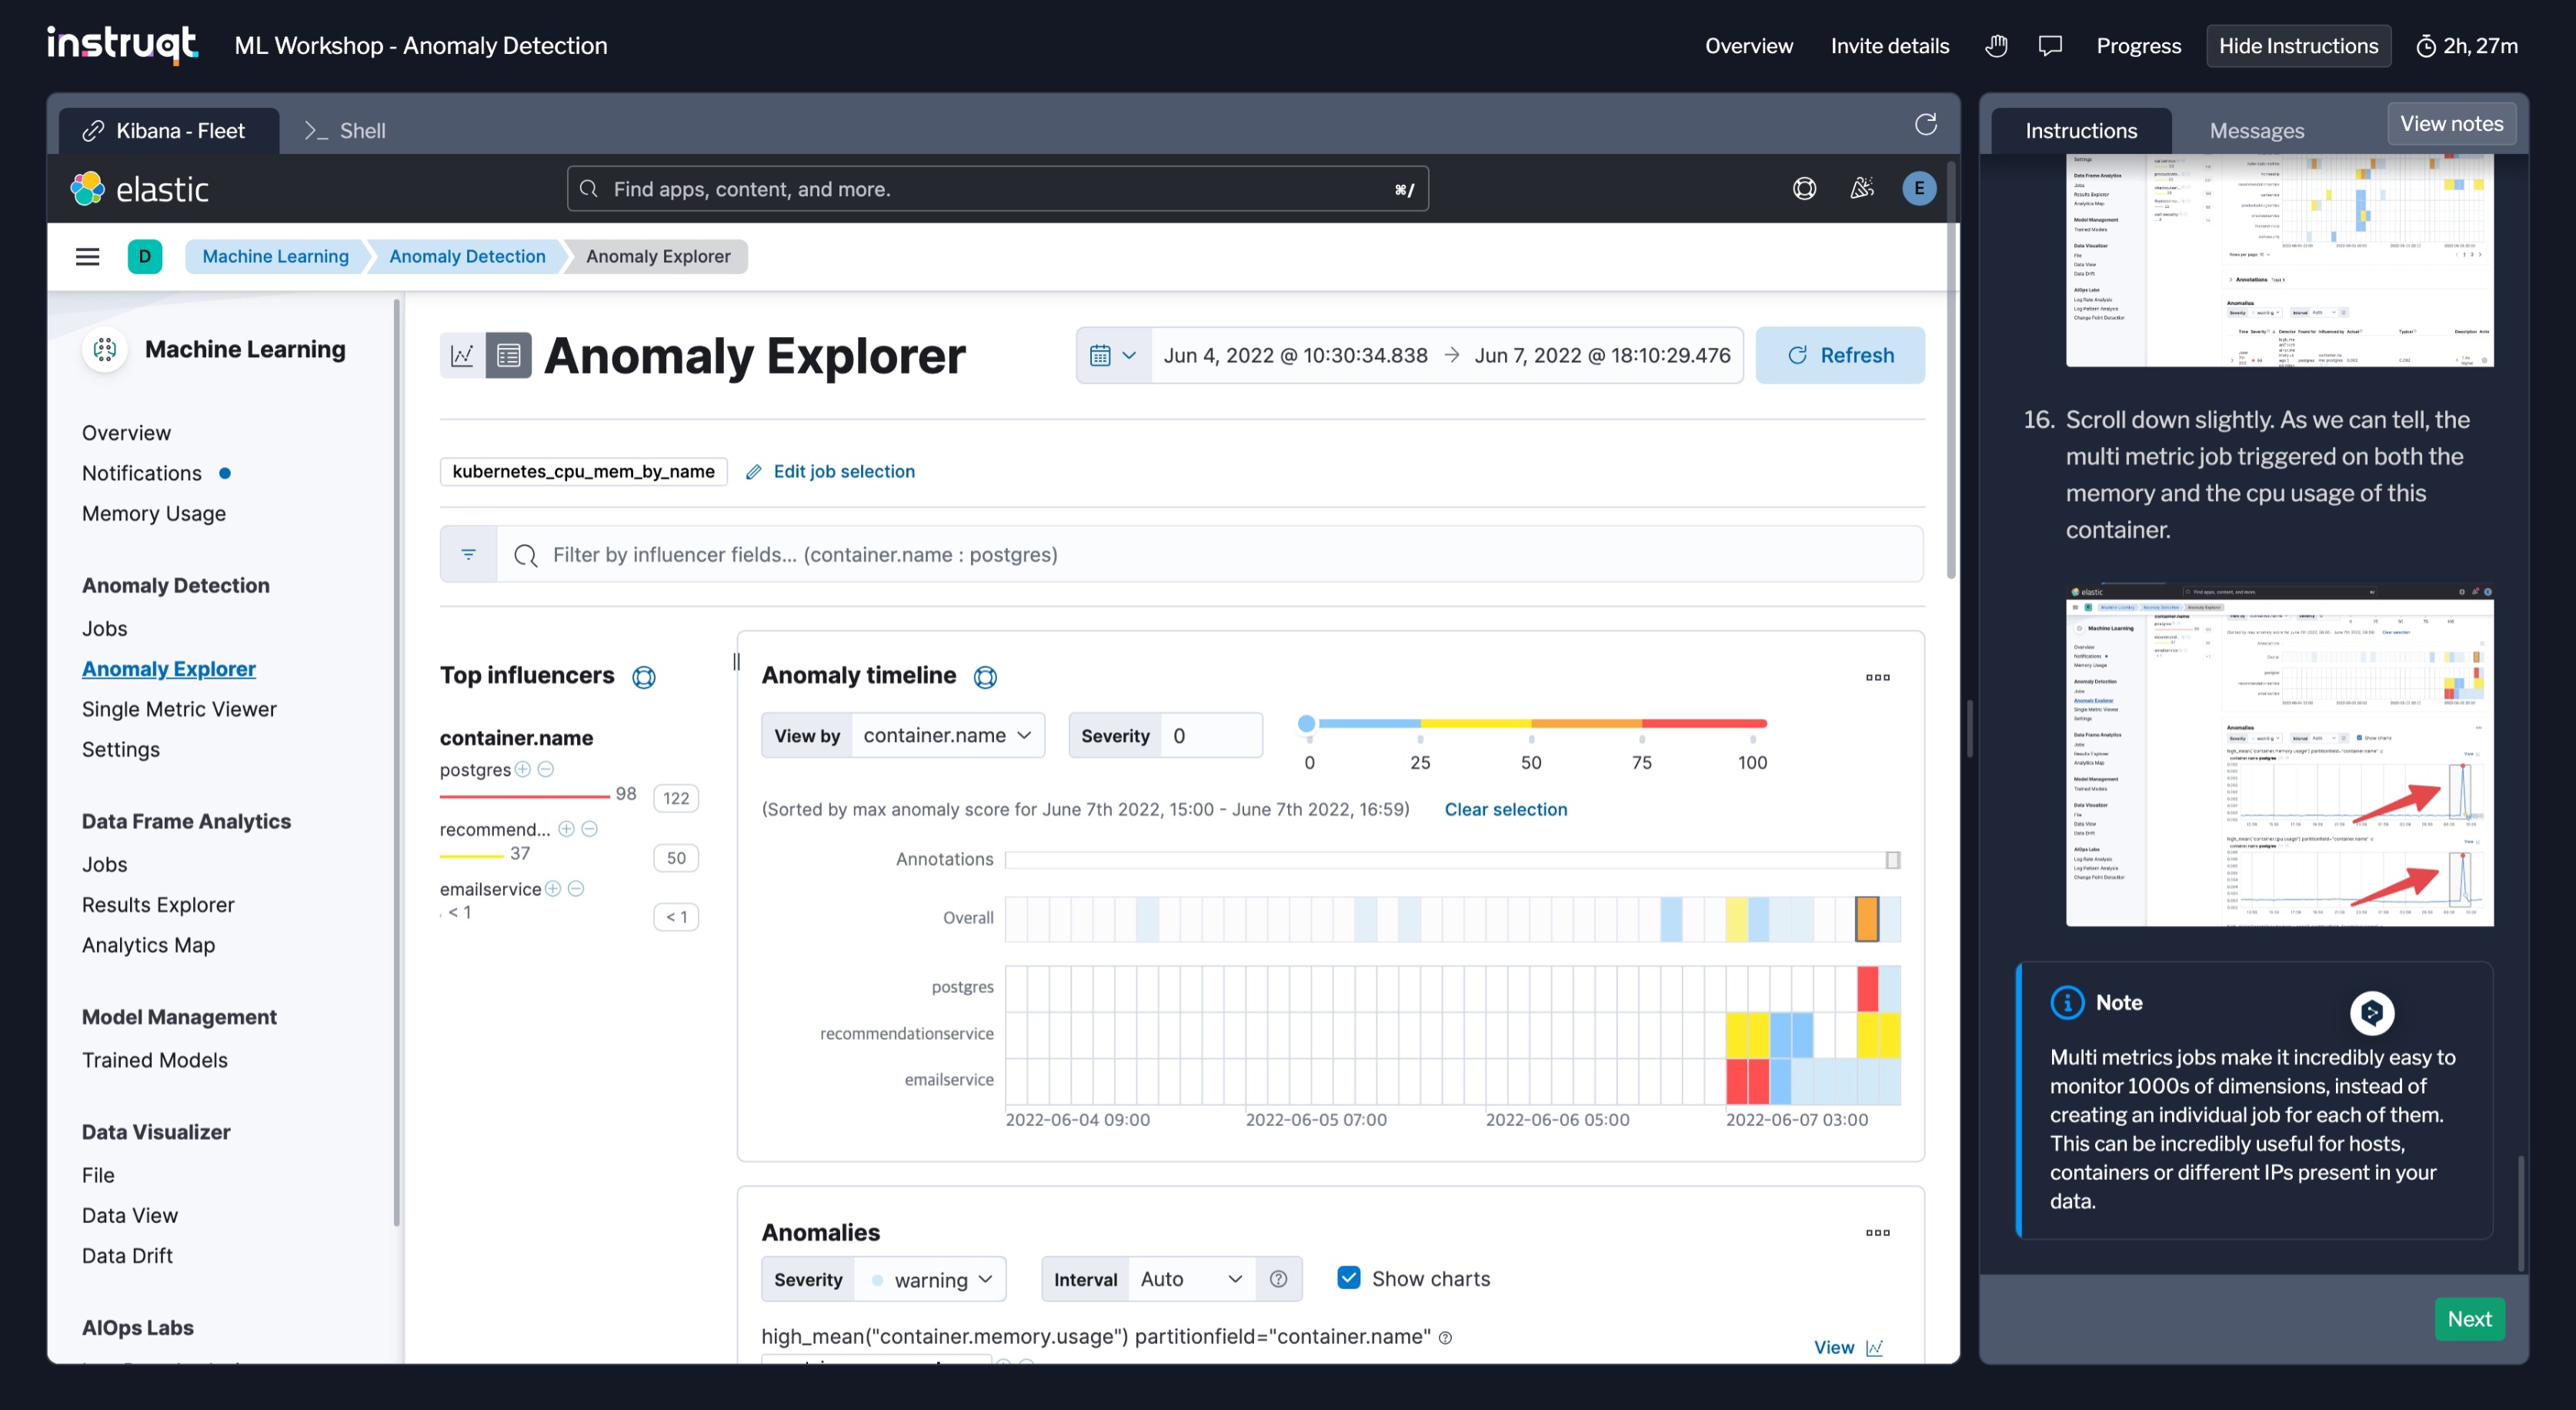Click the influencer fields filter input
This screenshot has width=2576, height=1410.
click(1200, 554)
